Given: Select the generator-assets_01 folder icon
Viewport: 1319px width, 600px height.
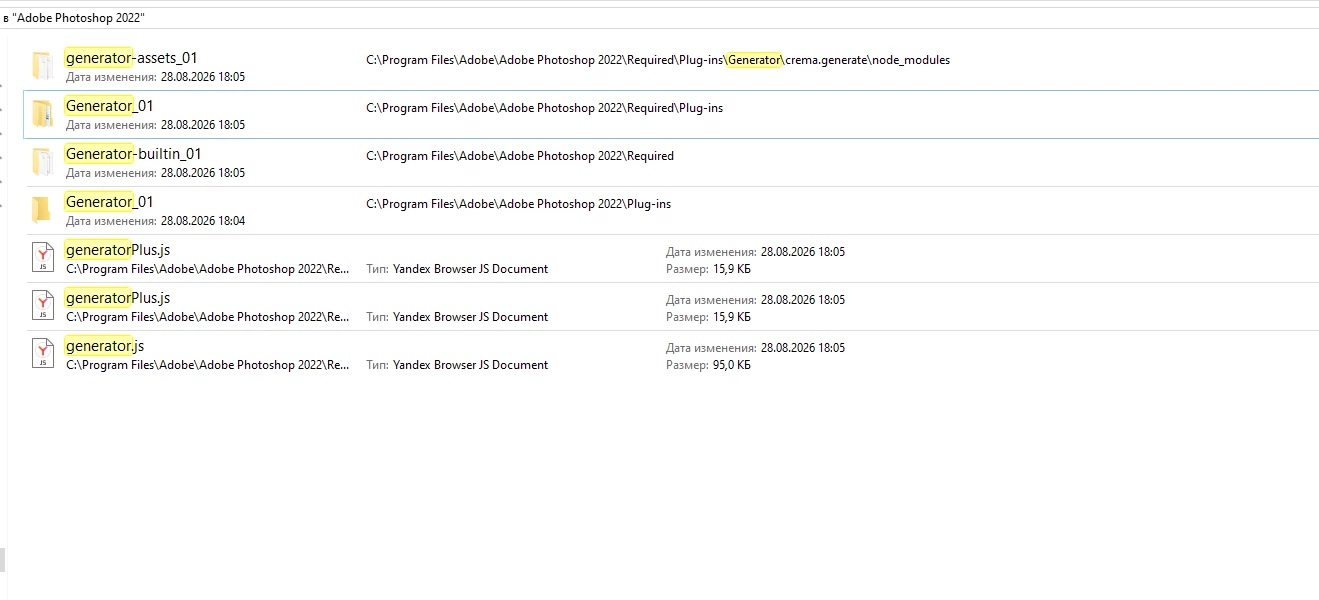Looking at the screenshot, I should point(42,66).
